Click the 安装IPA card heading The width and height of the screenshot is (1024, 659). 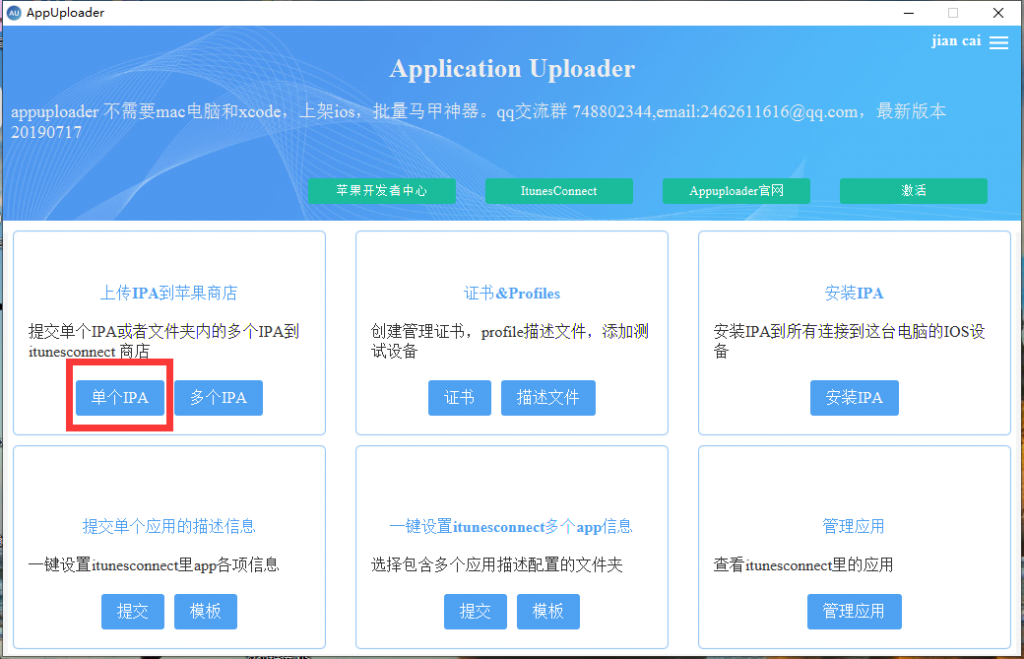[854, 293]
